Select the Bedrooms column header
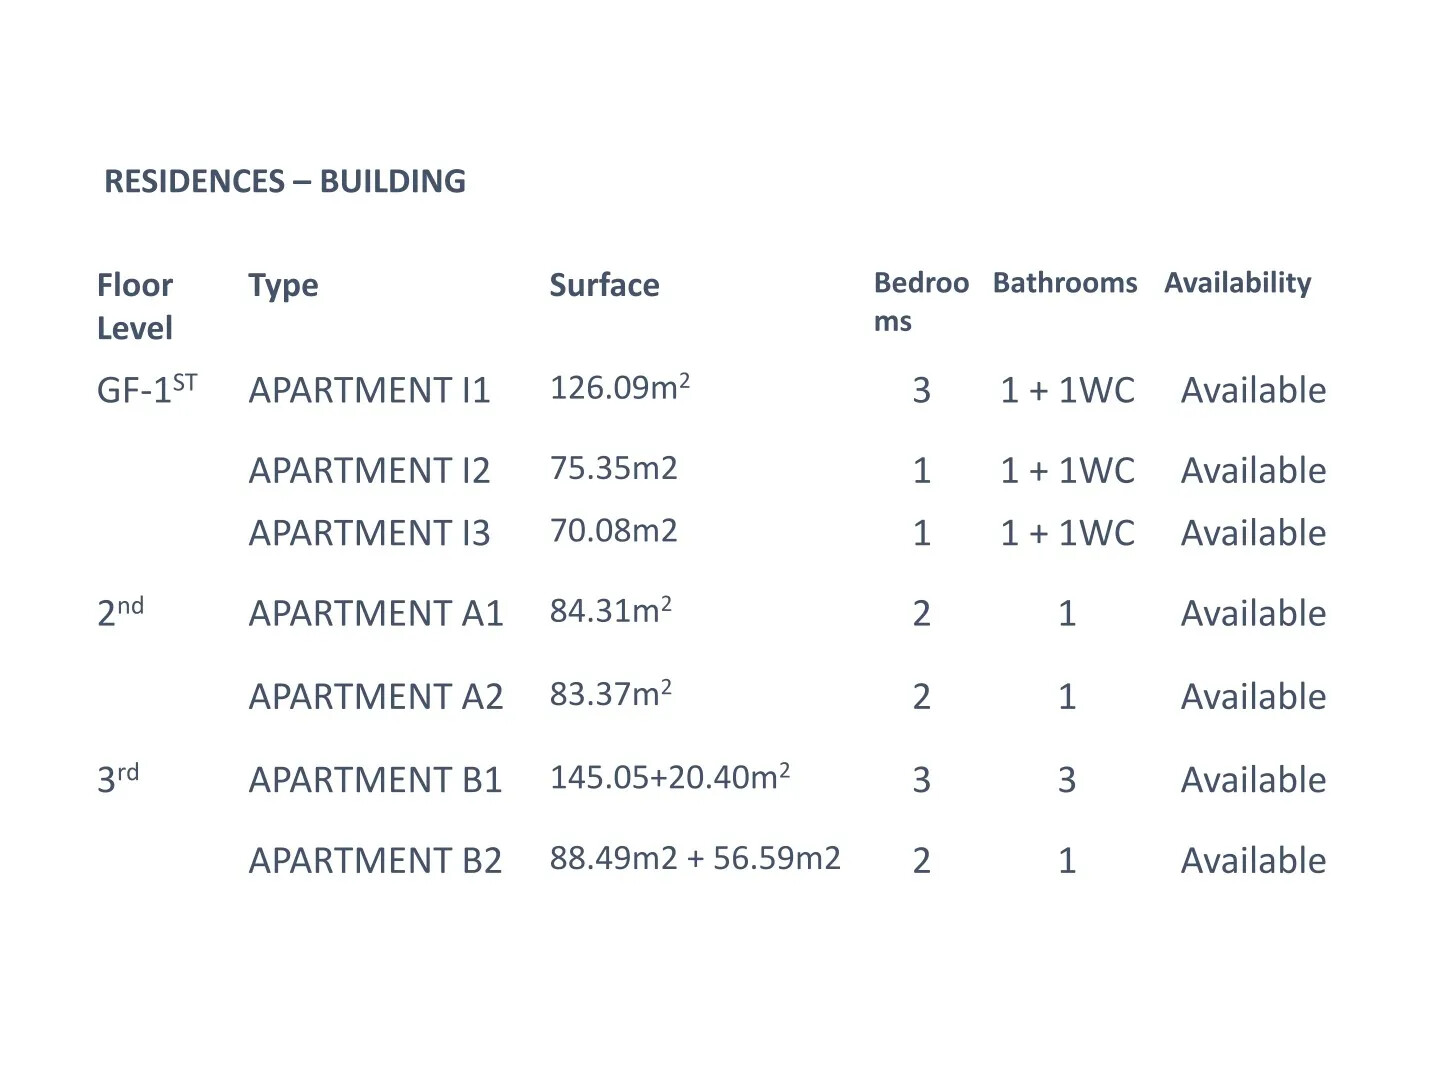 tap(920, 301)
